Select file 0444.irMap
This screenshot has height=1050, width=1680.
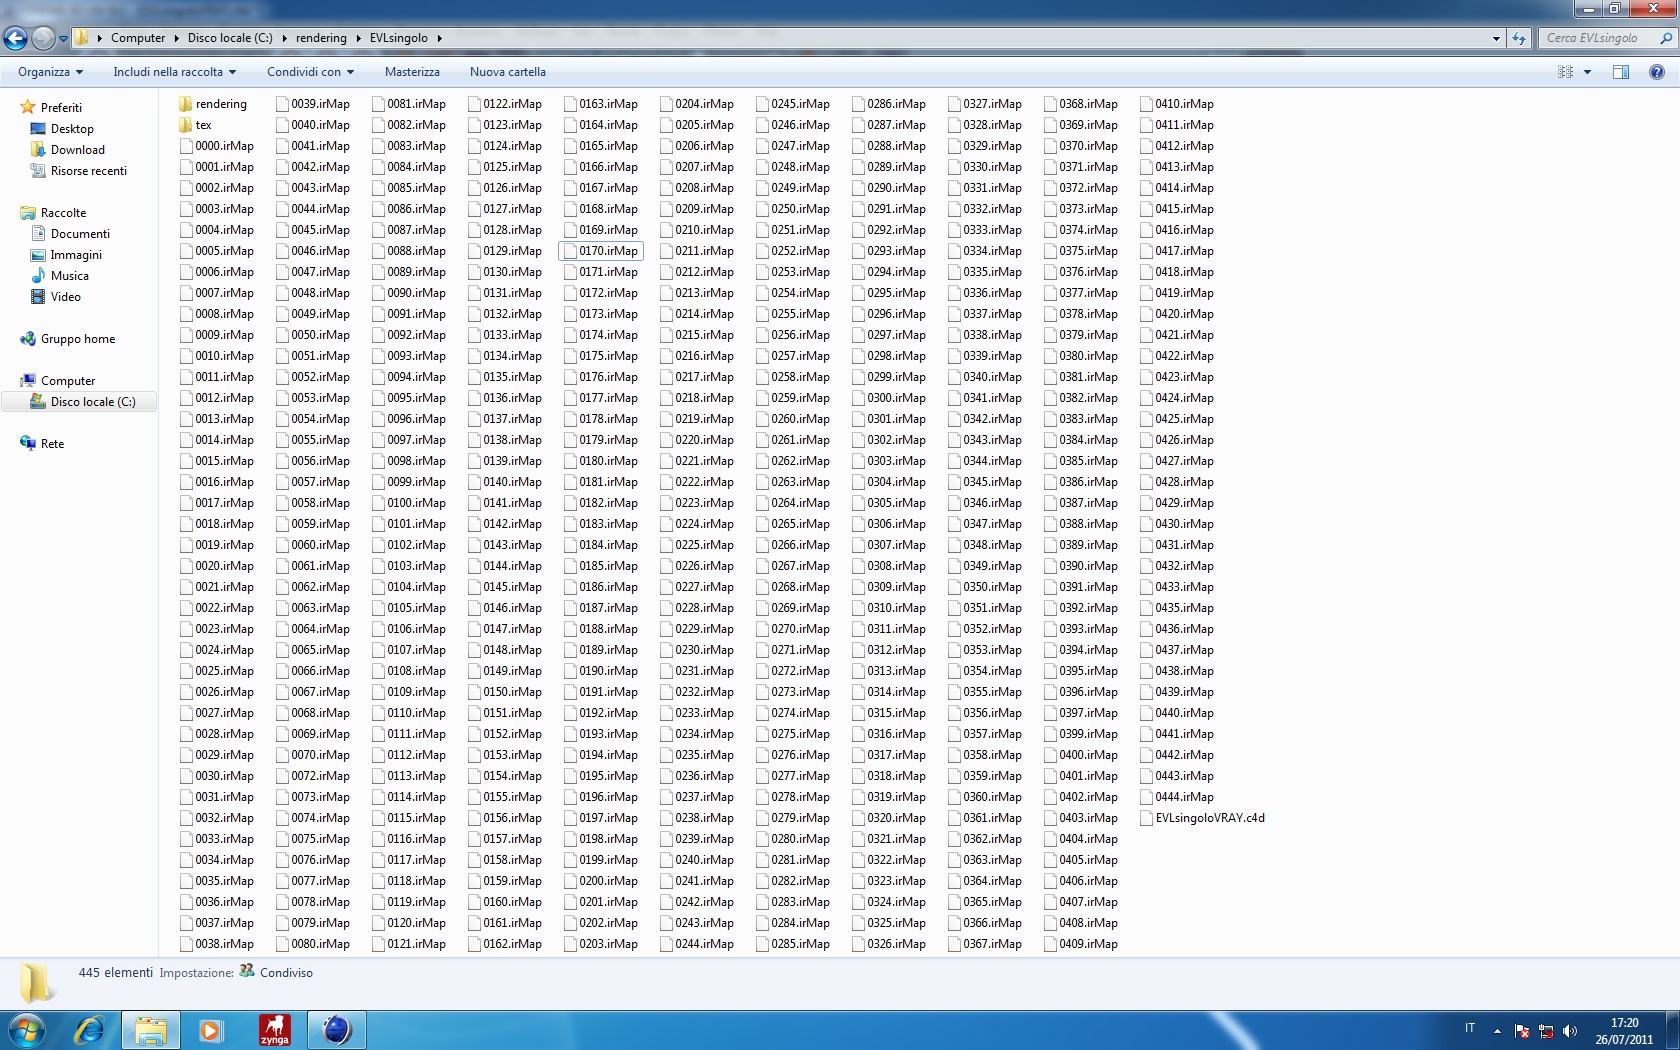1177,797
